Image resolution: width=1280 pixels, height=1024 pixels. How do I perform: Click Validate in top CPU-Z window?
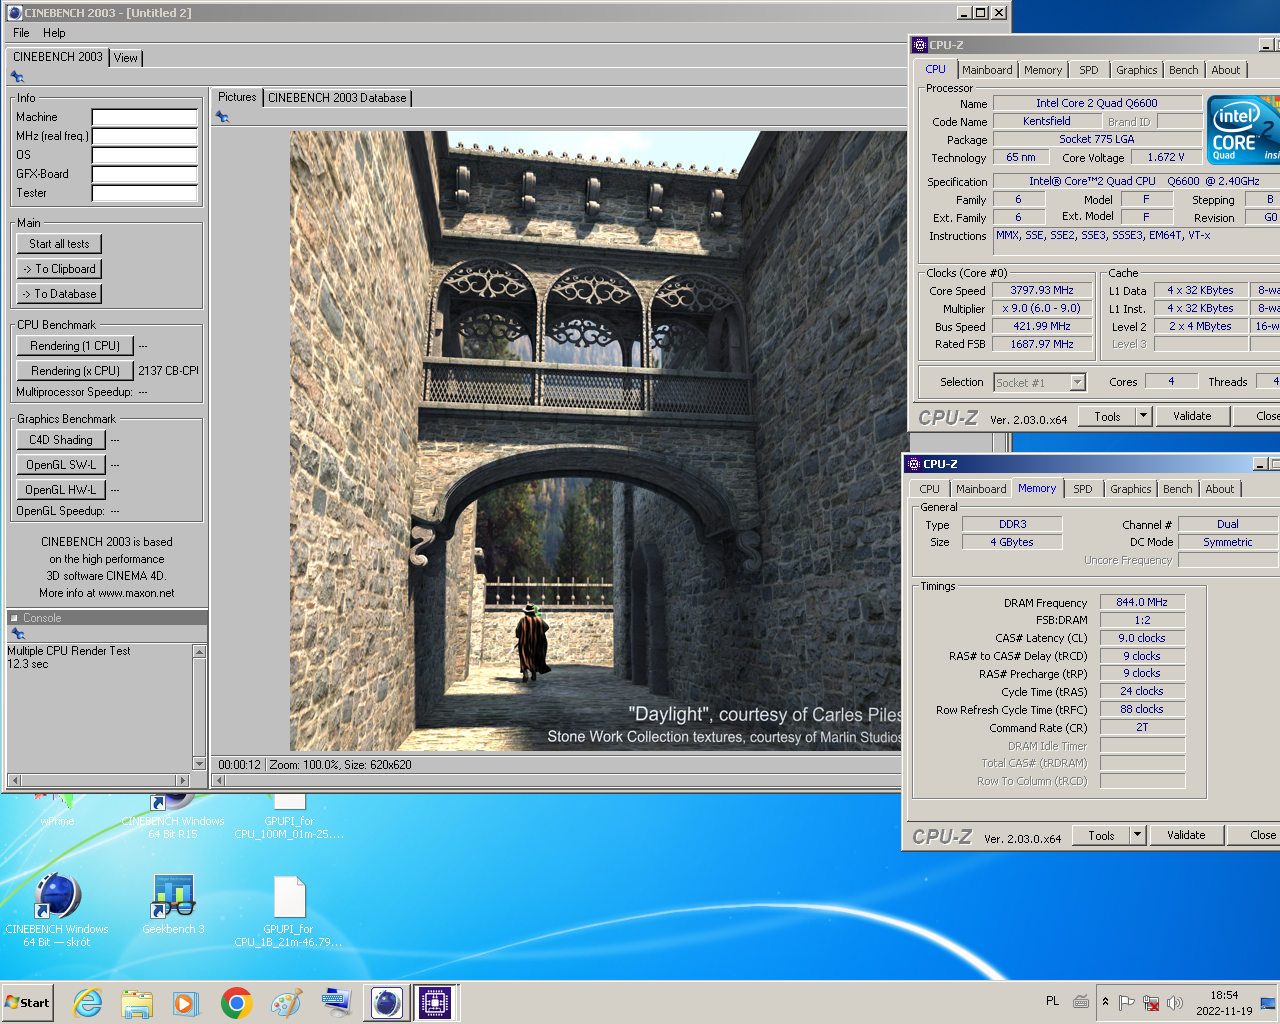[1192, 416]
